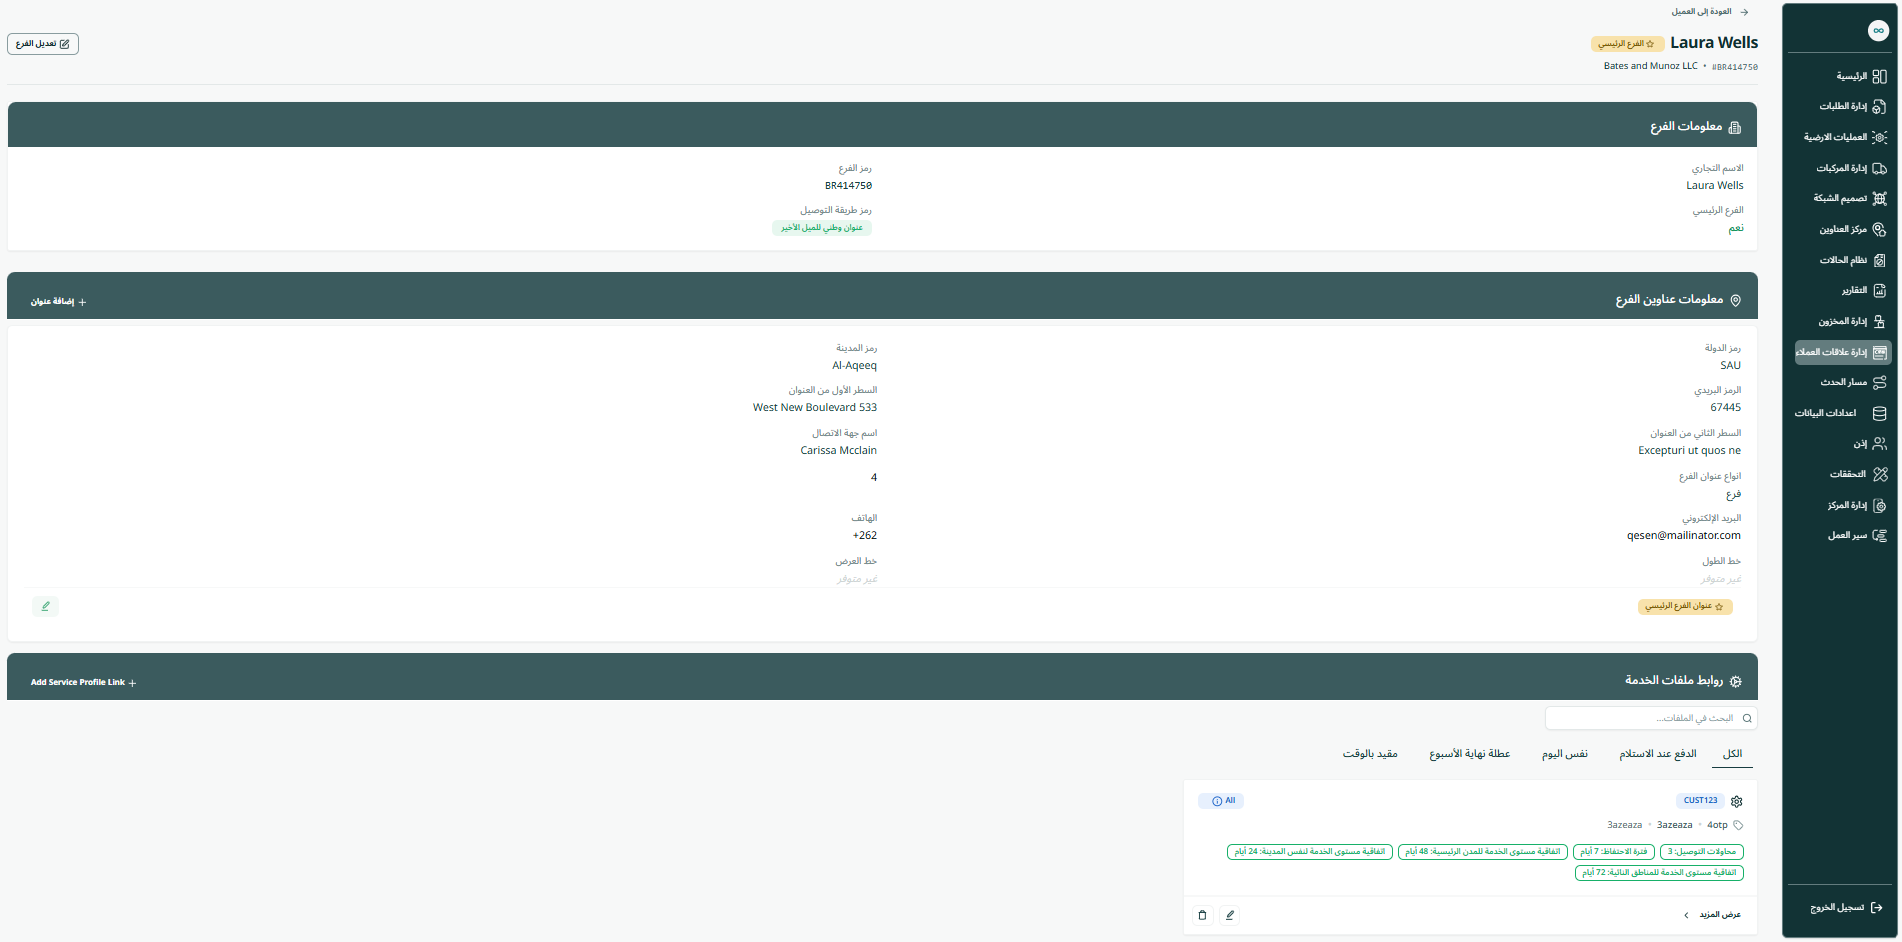Click the search magnifier icon in profiles search
This screenshot has width=1902, height=942.
[1747, 718]
